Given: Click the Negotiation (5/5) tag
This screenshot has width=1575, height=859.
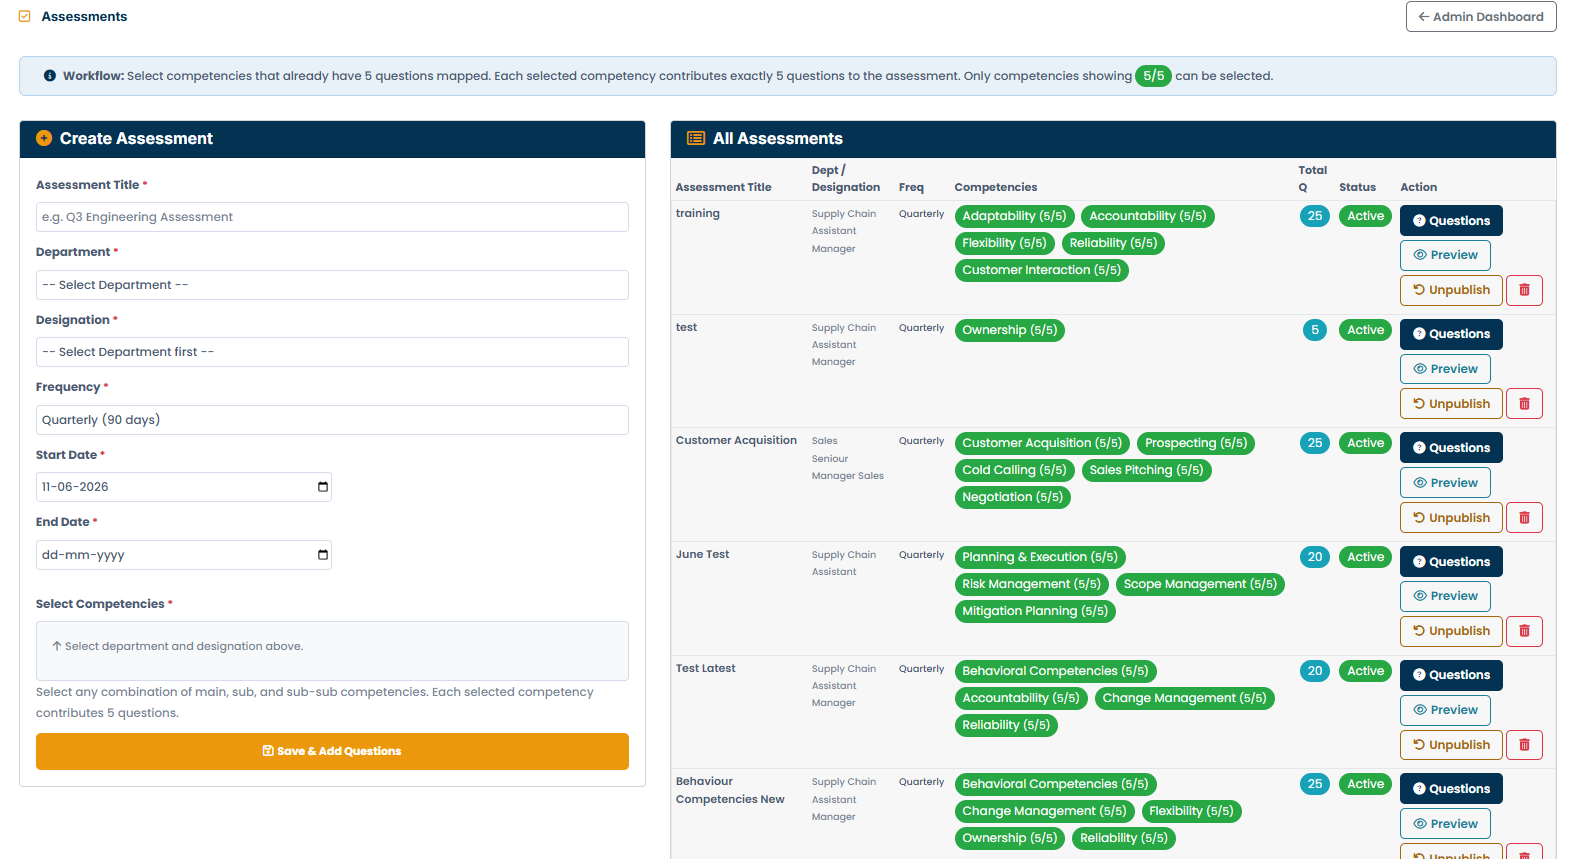Looking at the screenshot, I should (1012, 497).
